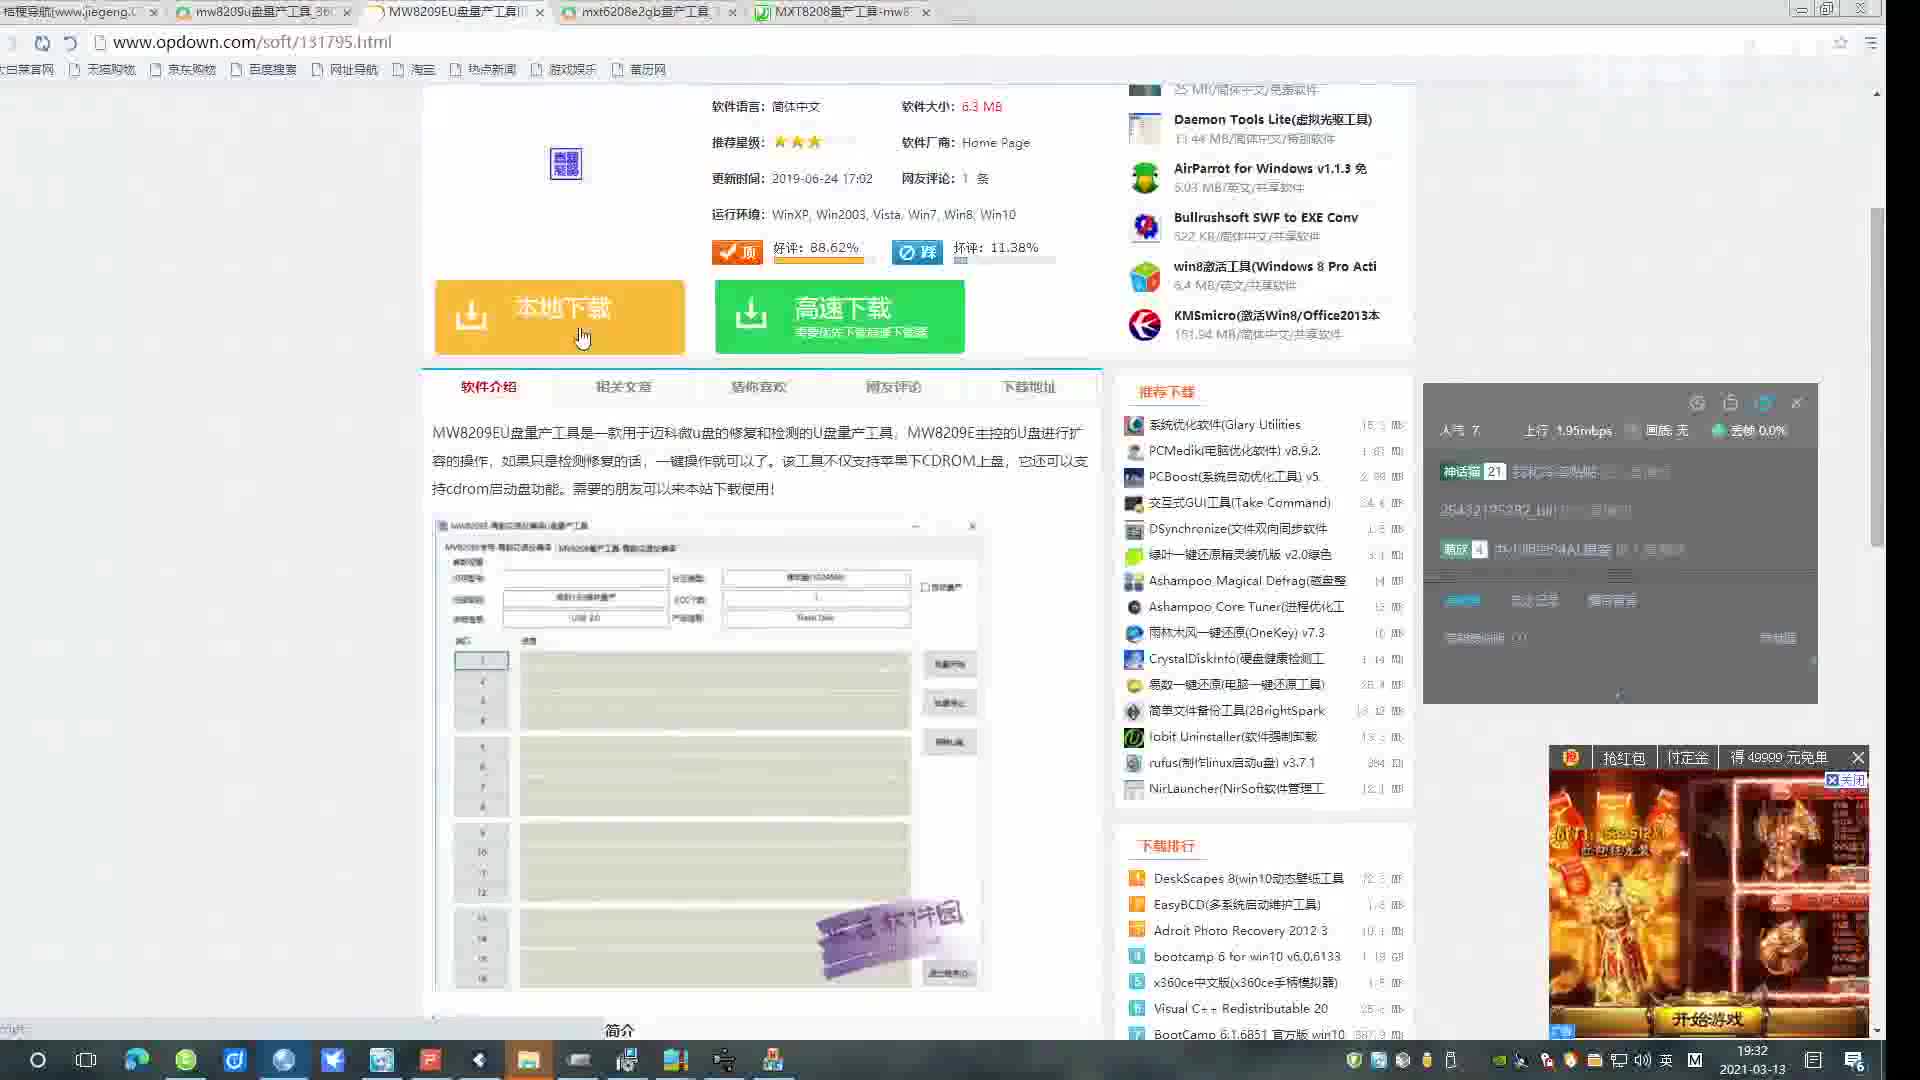The width and height of the screenshot is (1920, 1080).
Task: Click the USB device taskbar icon
Action: (x=724, y=1060)
